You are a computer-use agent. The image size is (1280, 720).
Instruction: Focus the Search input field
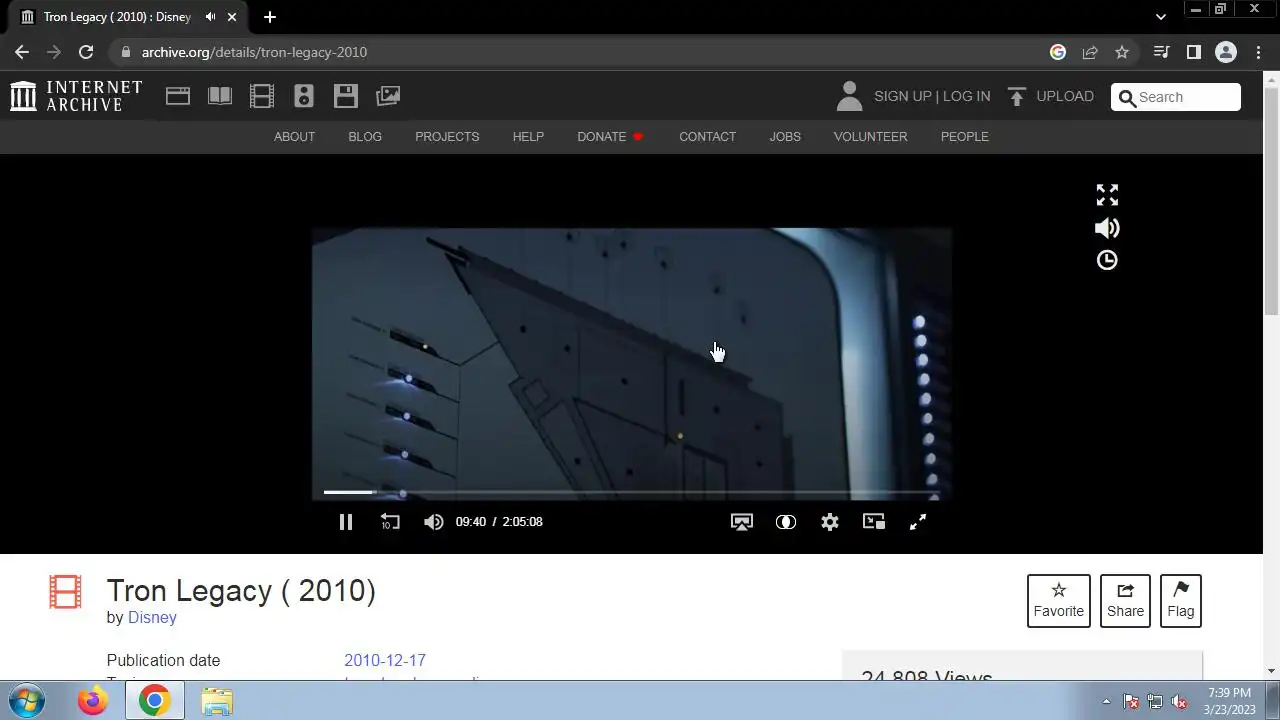pos(1176,97)
